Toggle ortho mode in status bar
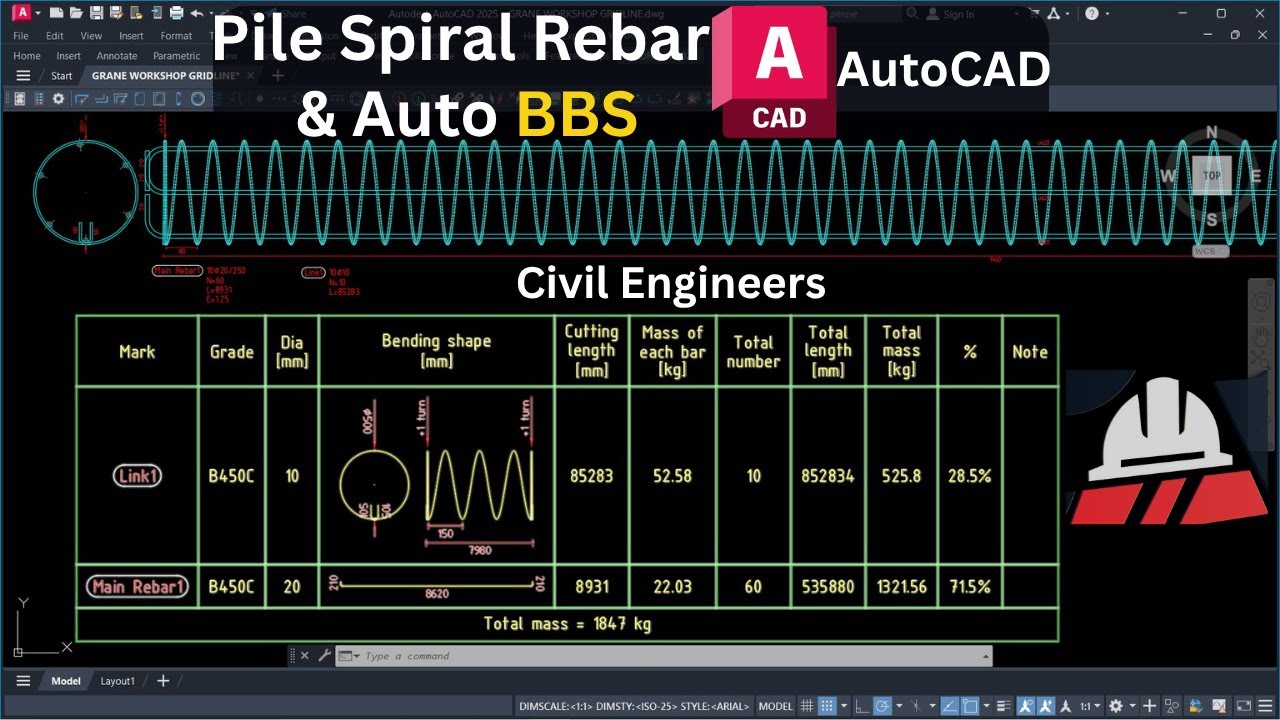The image size is (1280, 720). click(862, 706)
